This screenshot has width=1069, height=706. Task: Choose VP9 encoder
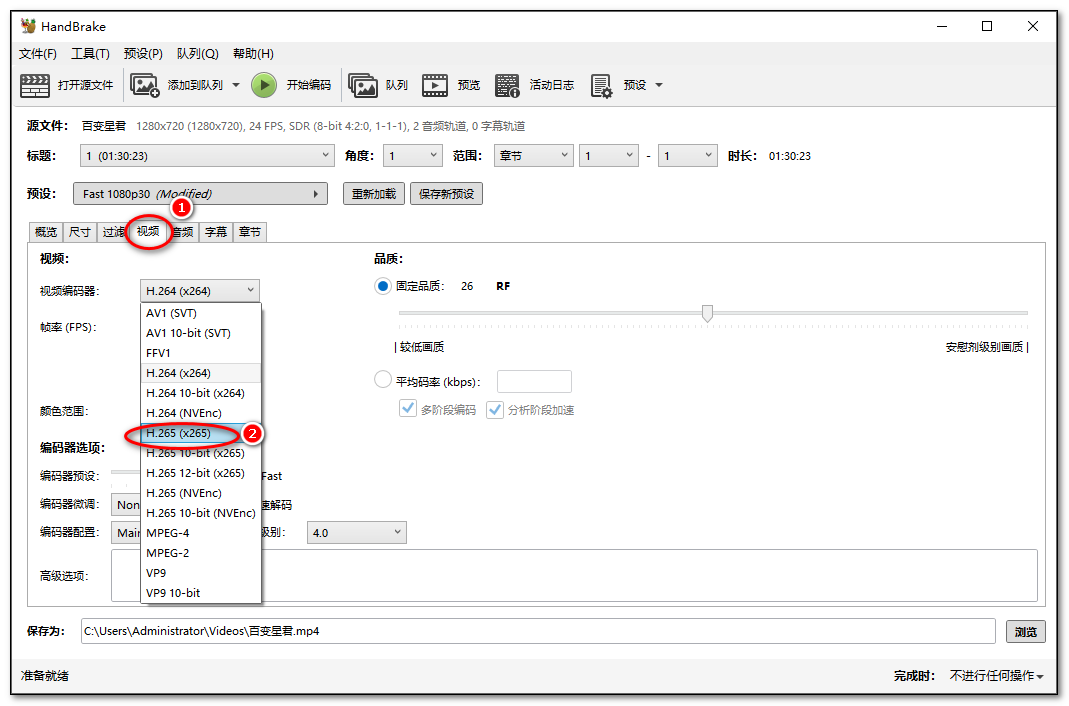(x=200, y=573)
